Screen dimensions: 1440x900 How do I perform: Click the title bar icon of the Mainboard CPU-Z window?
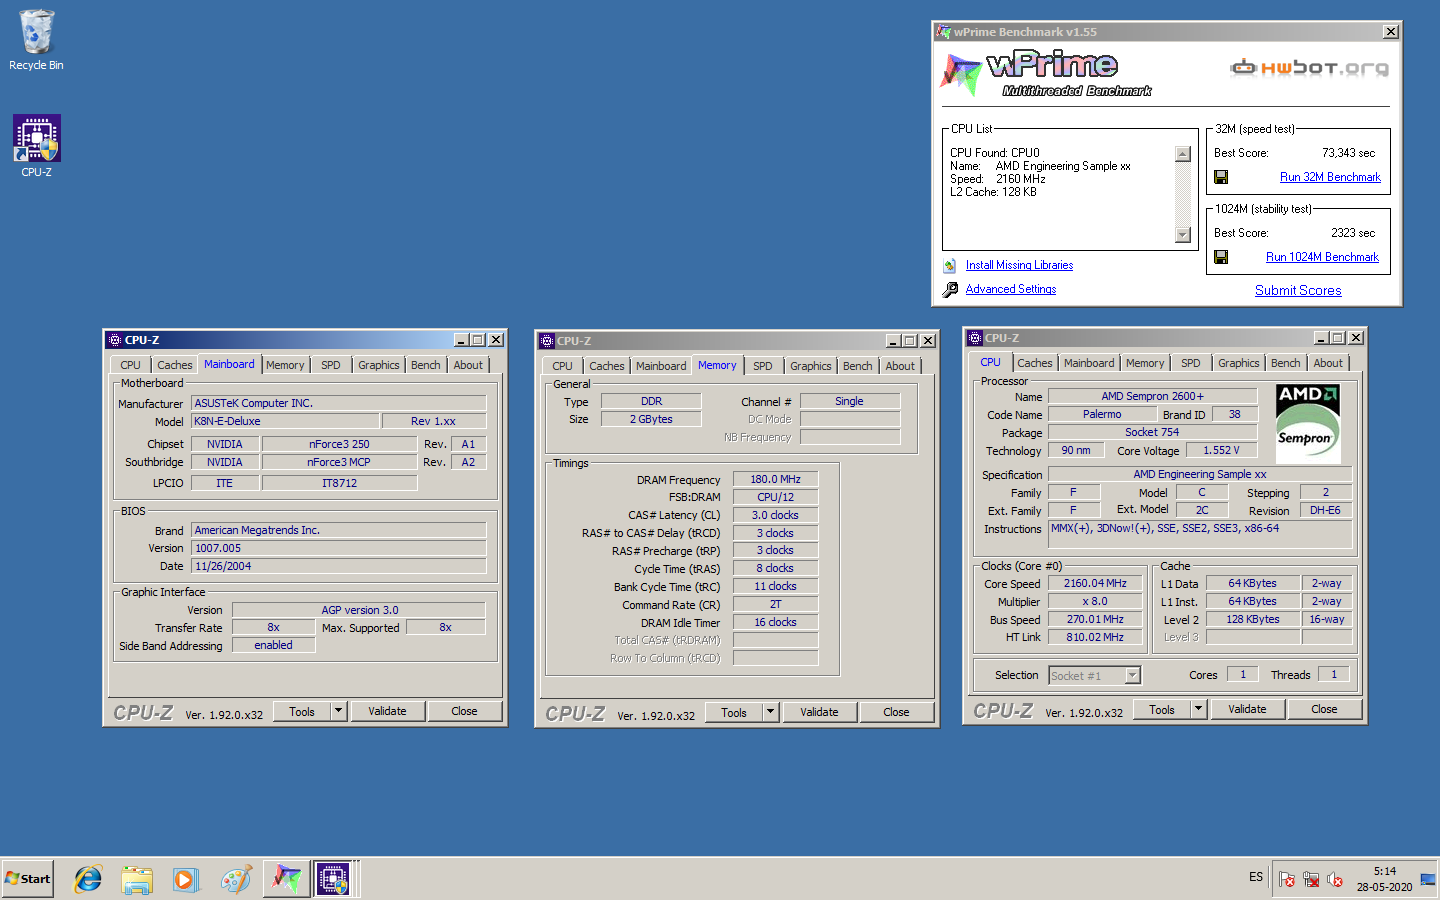[x=115, y=340]
